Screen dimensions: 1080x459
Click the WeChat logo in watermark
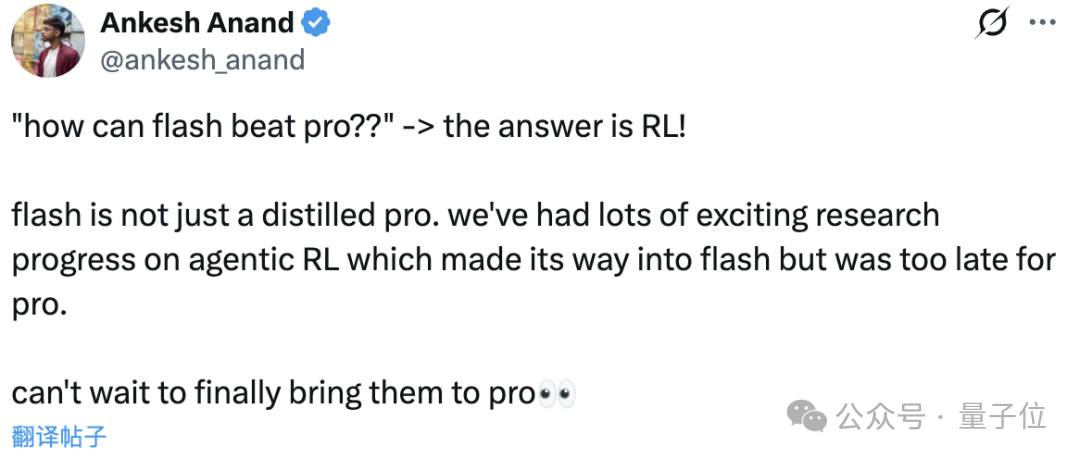pos(807,416)
